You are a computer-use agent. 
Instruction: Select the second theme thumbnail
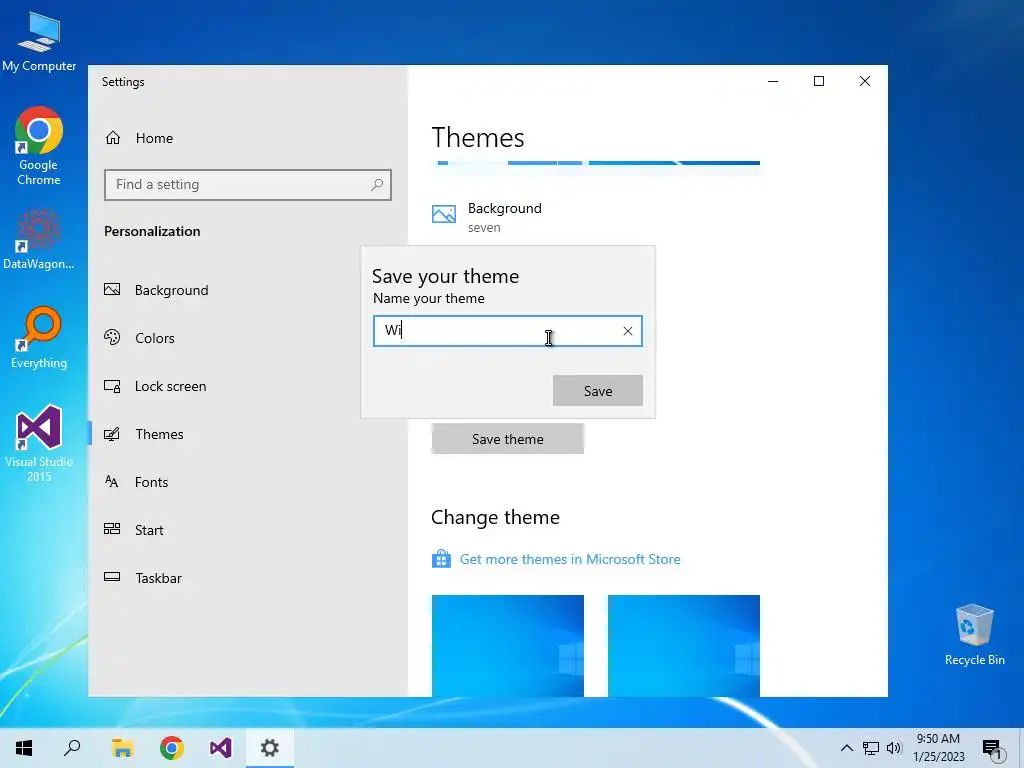click(x=684, y=646)
